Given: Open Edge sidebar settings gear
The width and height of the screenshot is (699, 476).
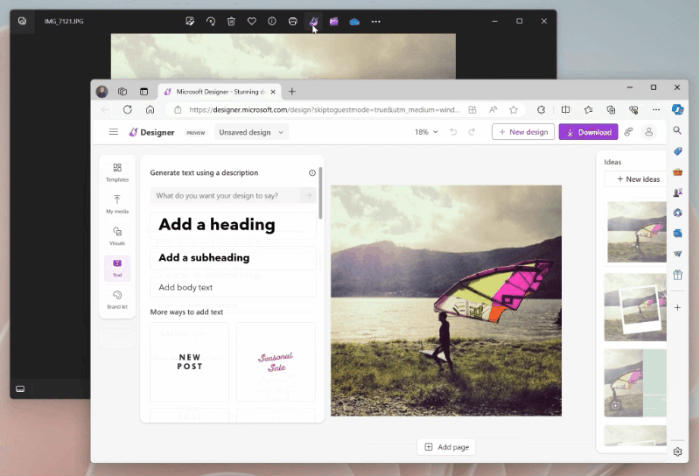Looking at the screenshot, I should [x=678, y=451].
